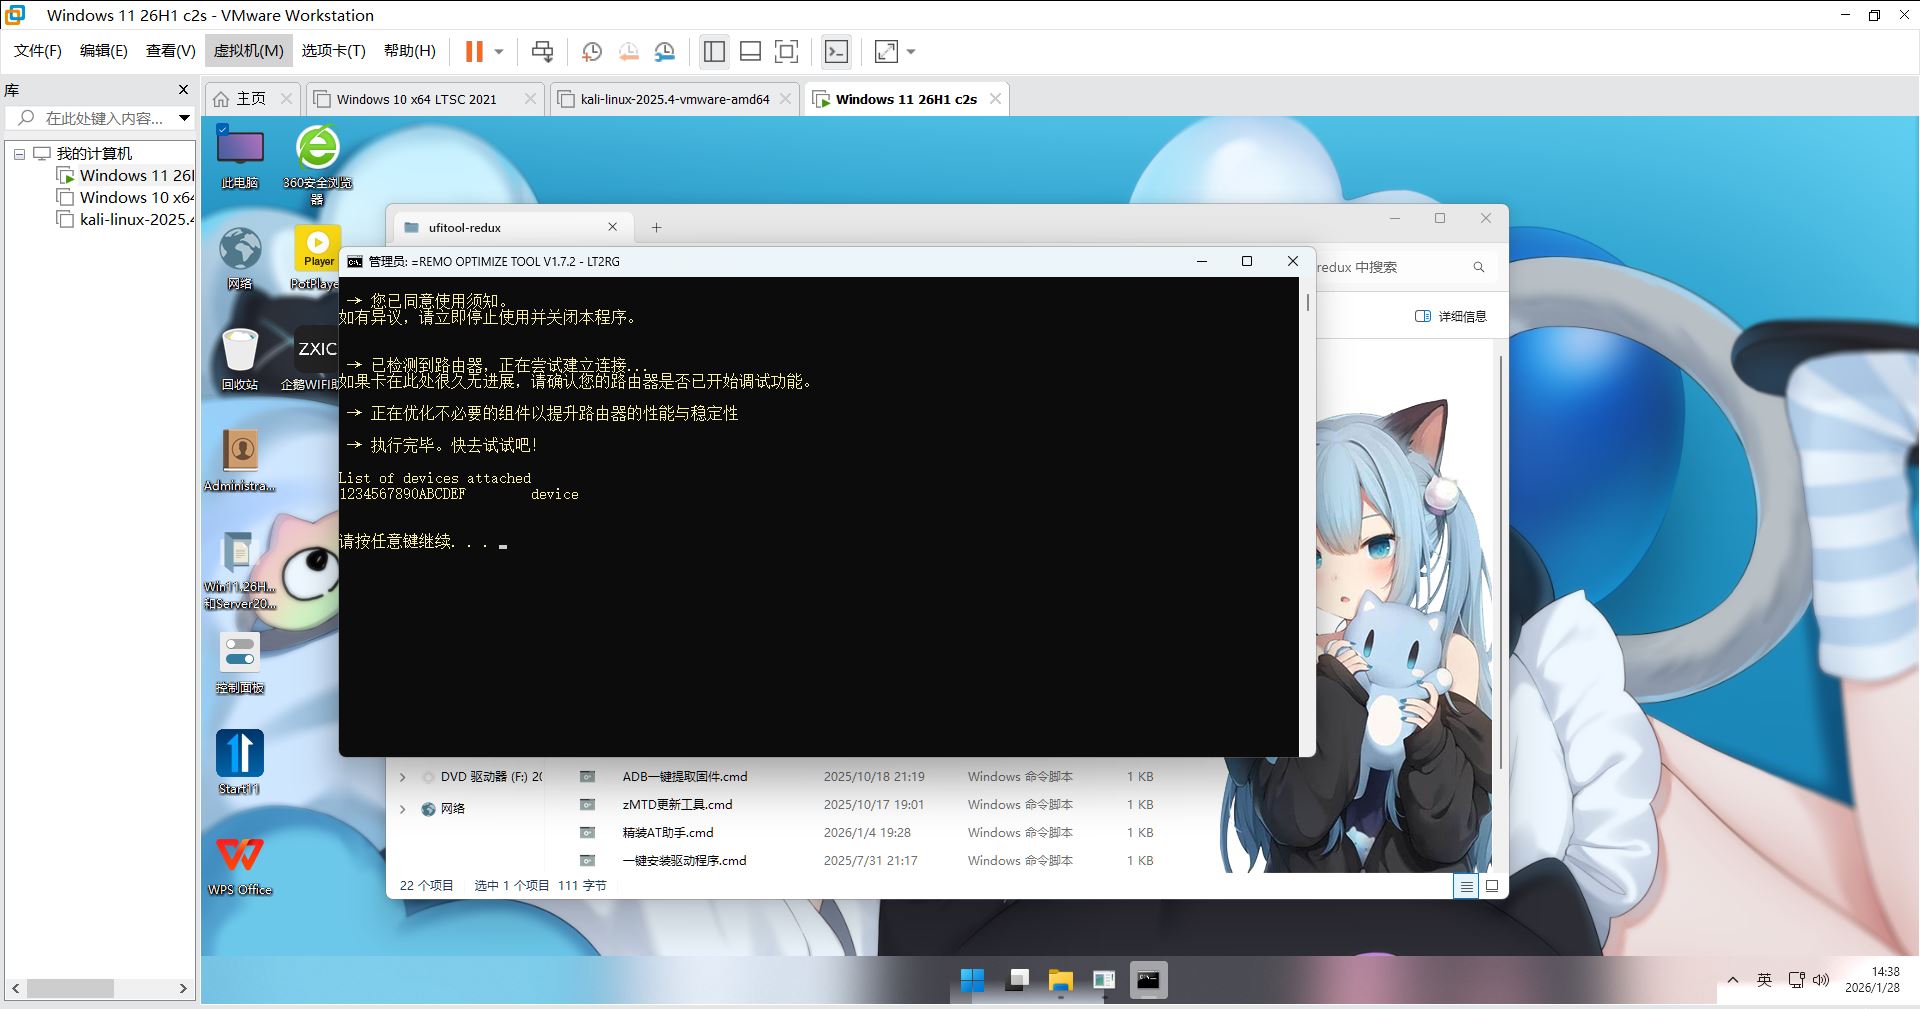Screen dimensions: 1920x1009
Task: Expand the DVD 驱动器 (F:) tree node
Action: click(x=403, y=777)
